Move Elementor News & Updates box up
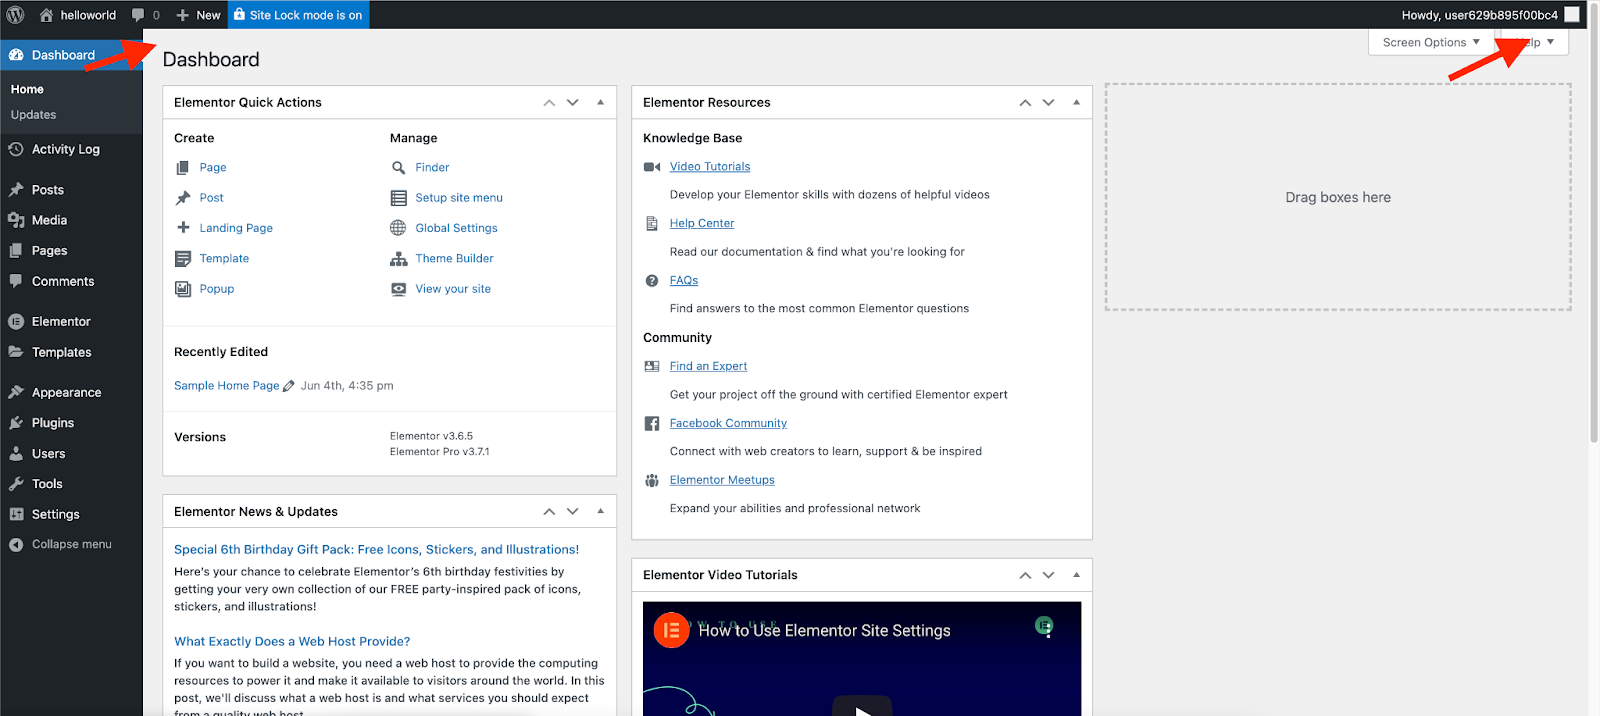 click(x=549, y=511)
